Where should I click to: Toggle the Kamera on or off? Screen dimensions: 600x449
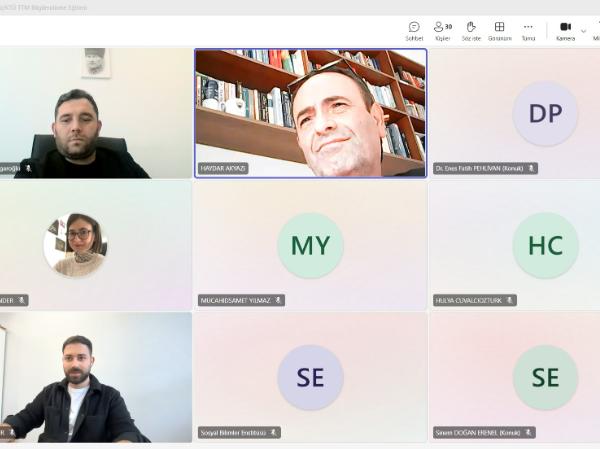565,30
